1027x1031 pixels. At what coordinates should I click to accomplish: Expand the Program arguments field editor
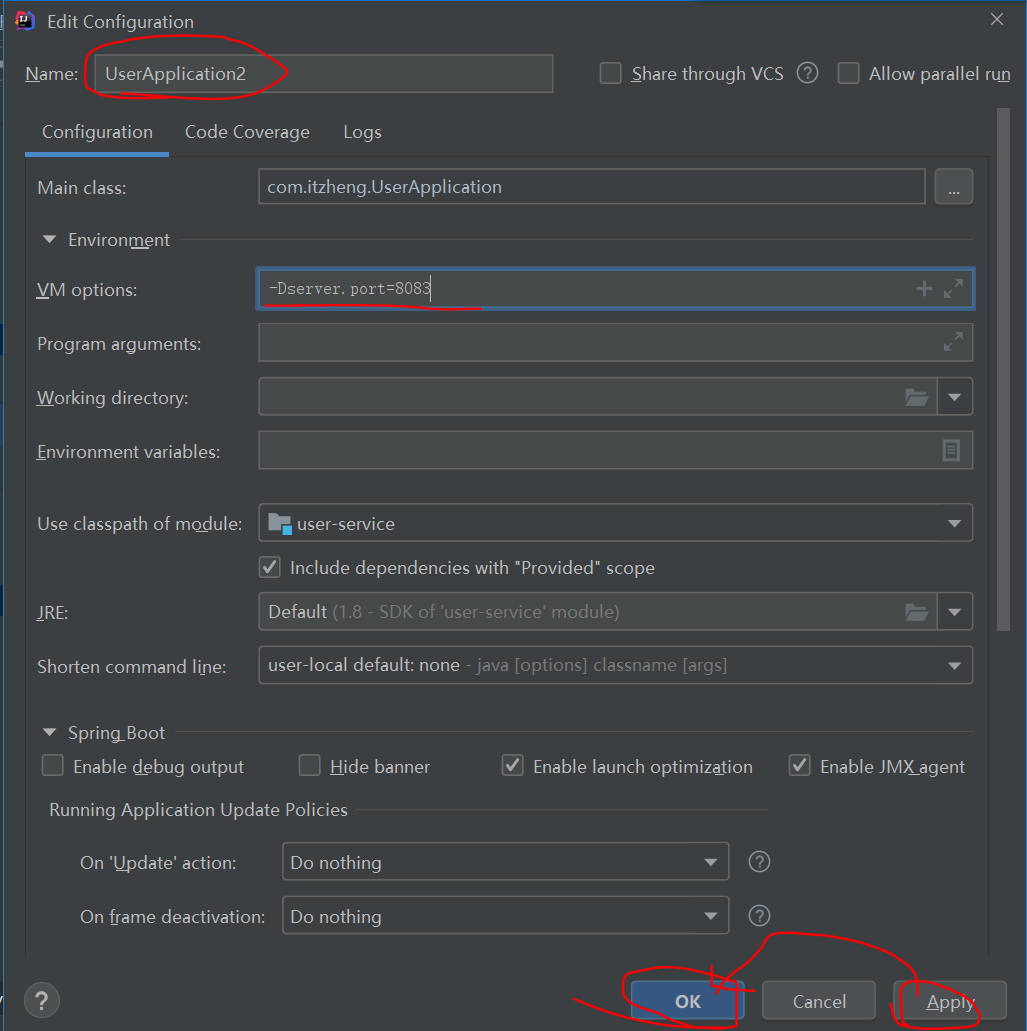[x=953, y=341]
